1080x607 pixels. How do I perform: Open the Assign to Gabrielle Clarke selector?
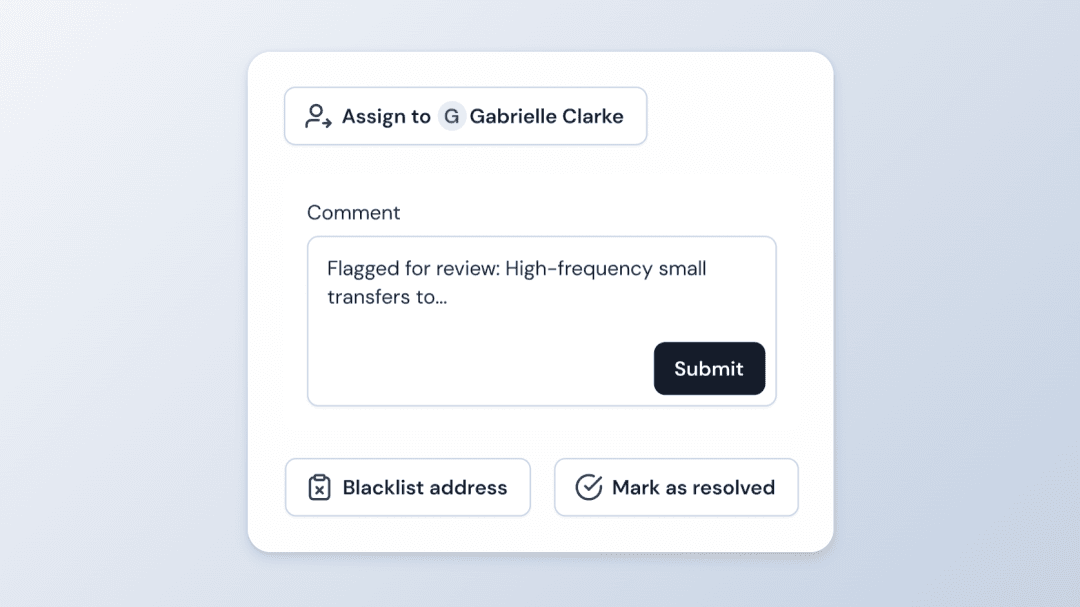(466, 116)
